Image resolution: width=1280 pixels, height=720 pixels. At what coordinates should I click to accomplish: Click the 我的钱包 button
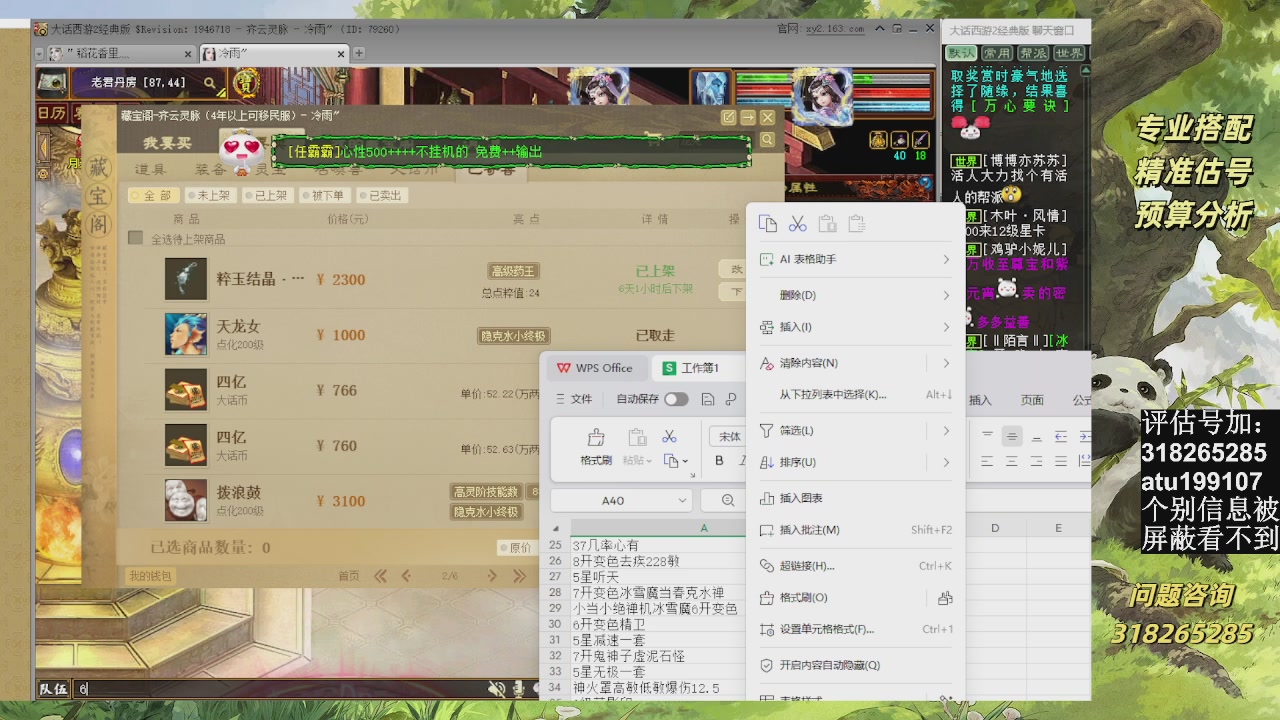pyautogui.click(x=150, y=576)
